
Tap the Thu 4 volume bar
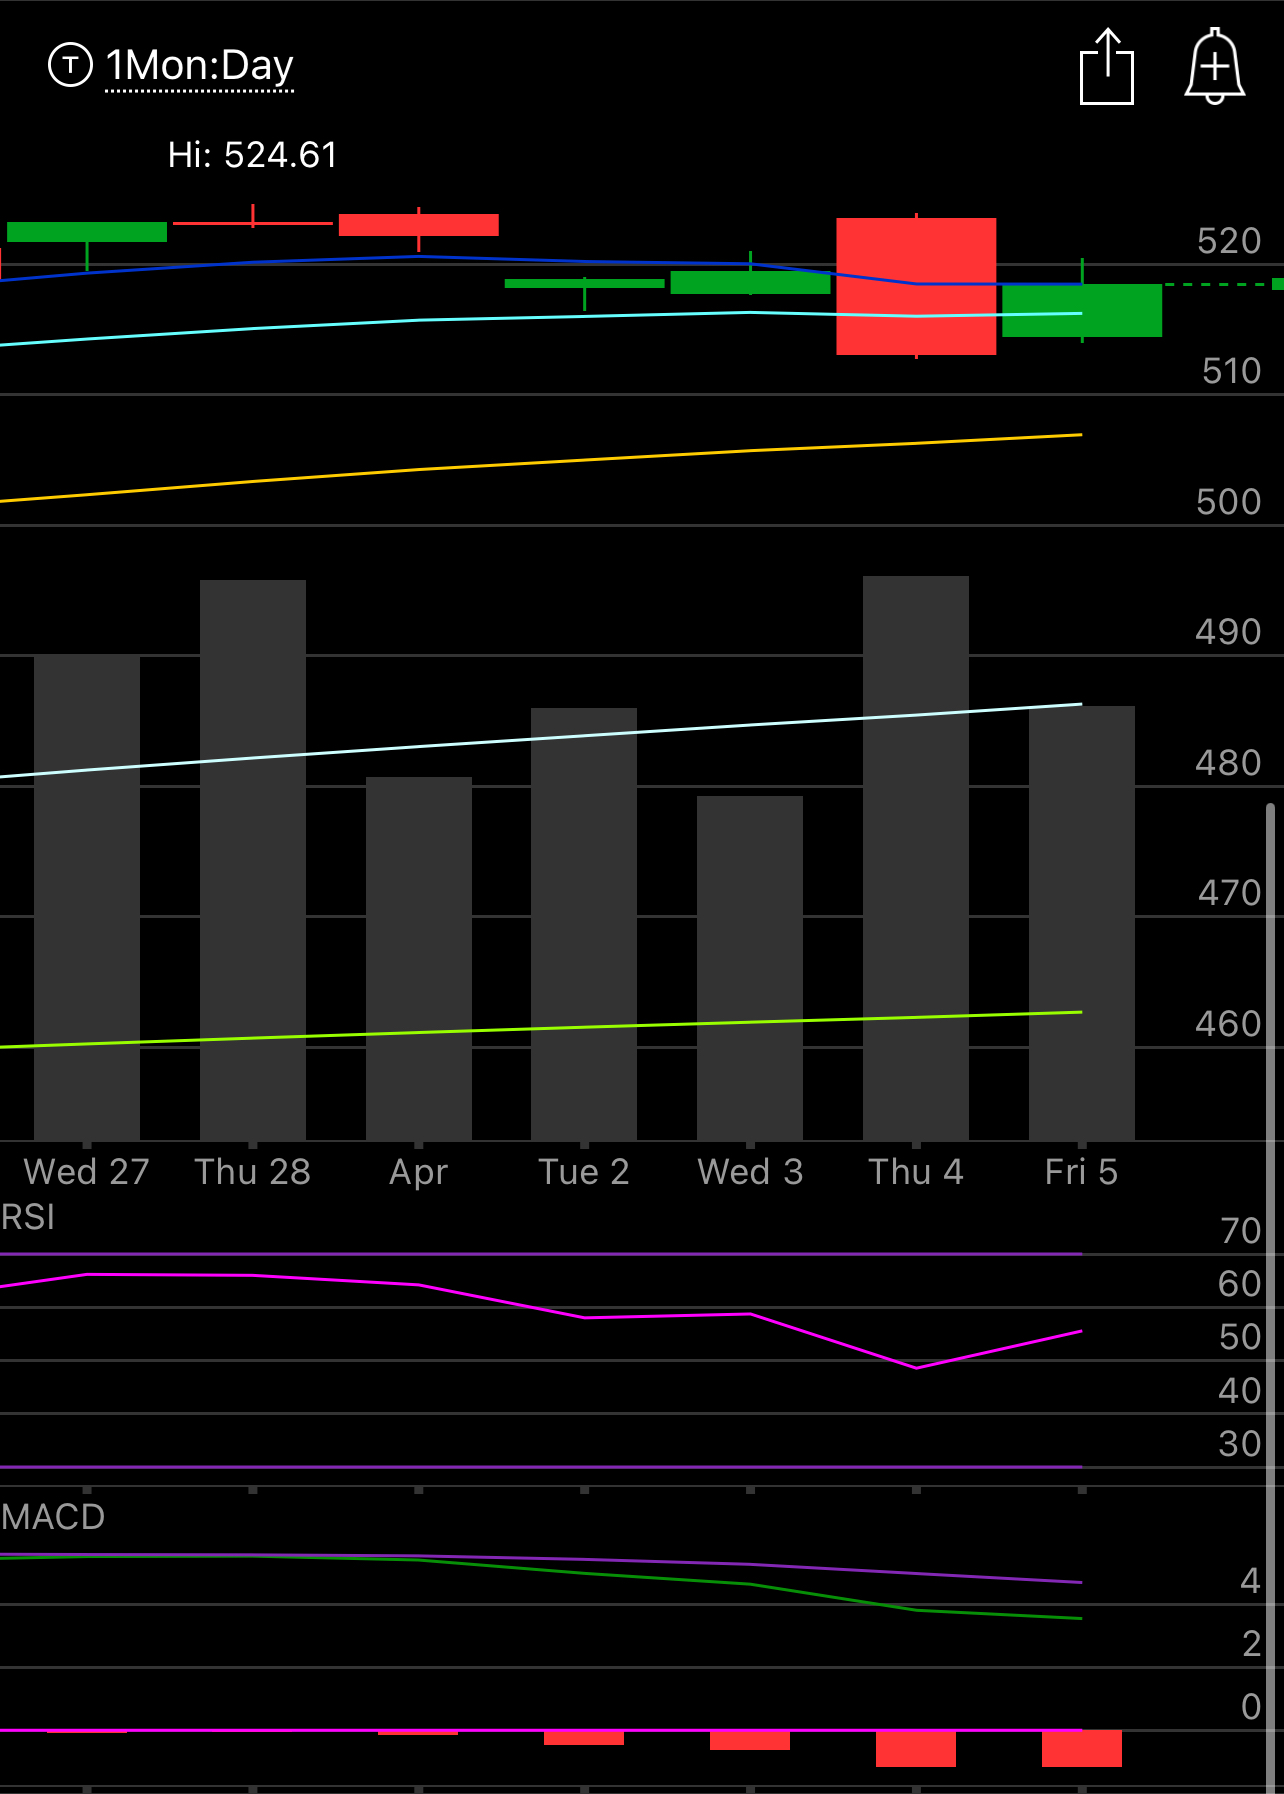coord(916,858)
